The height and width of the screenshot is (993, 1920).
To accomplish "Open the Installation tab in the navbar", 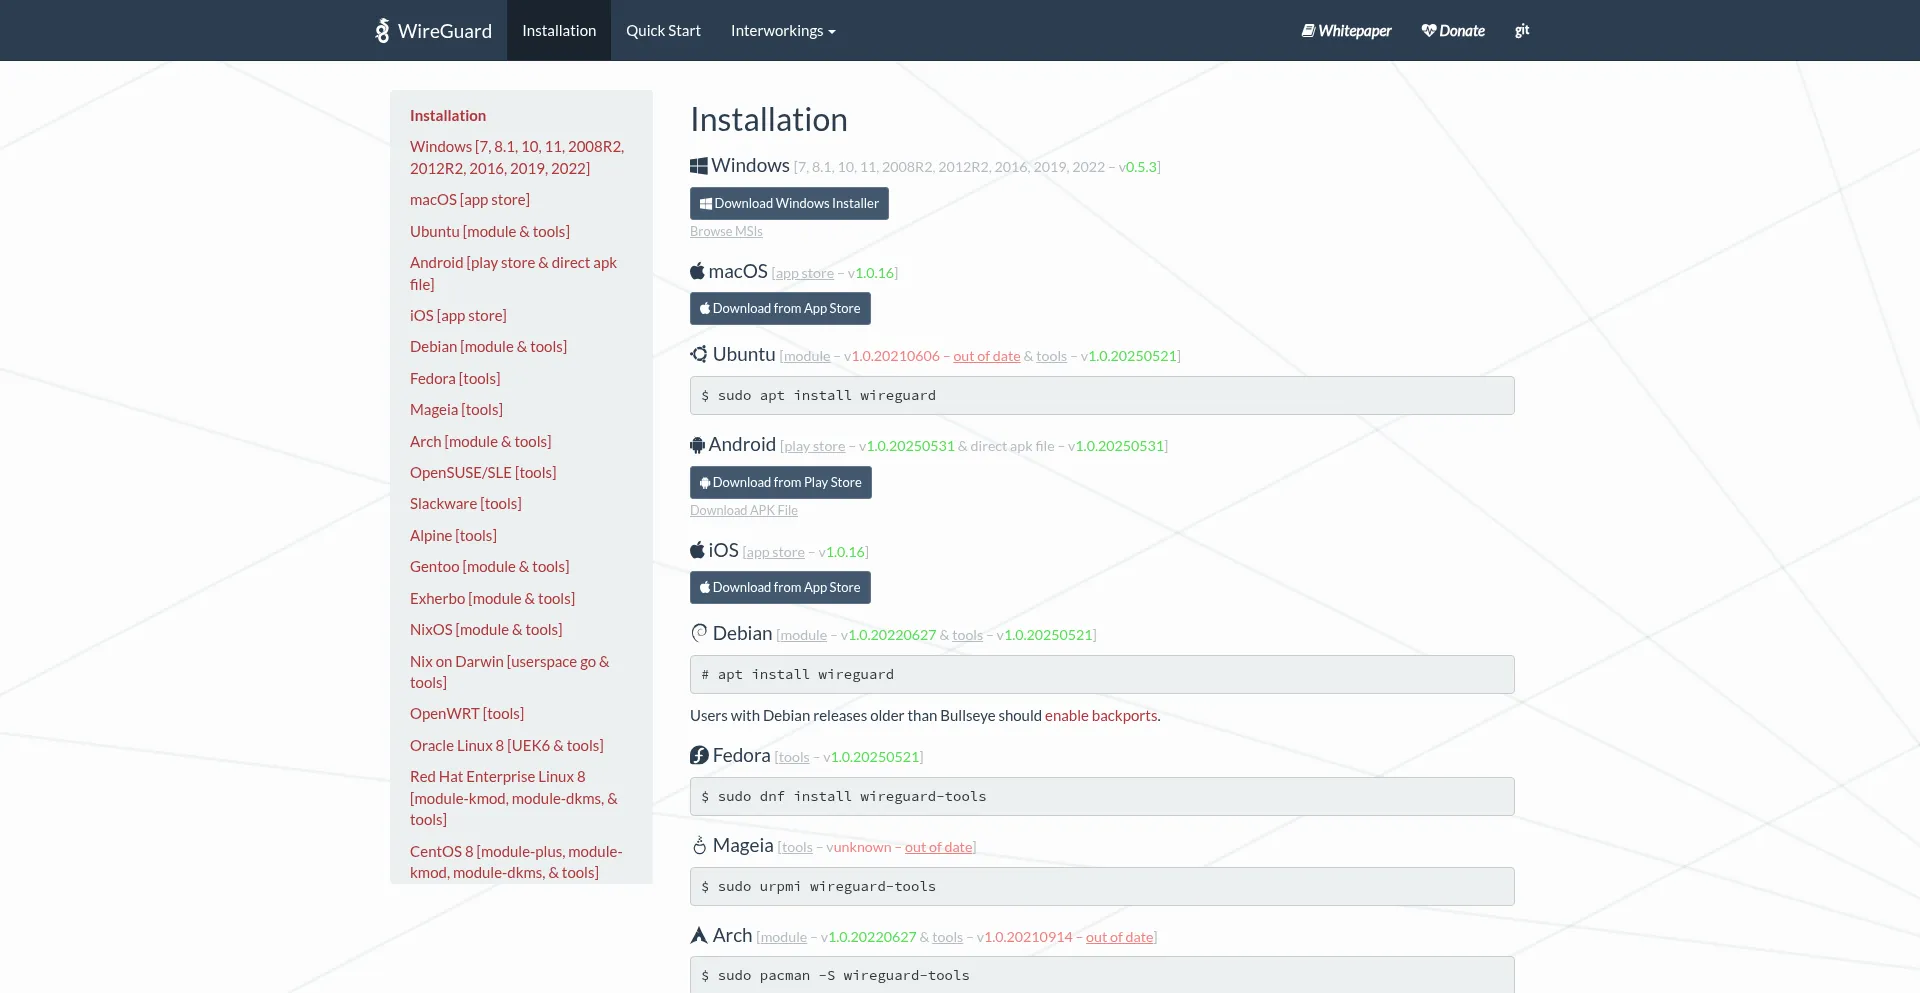I will pos(559,30).
